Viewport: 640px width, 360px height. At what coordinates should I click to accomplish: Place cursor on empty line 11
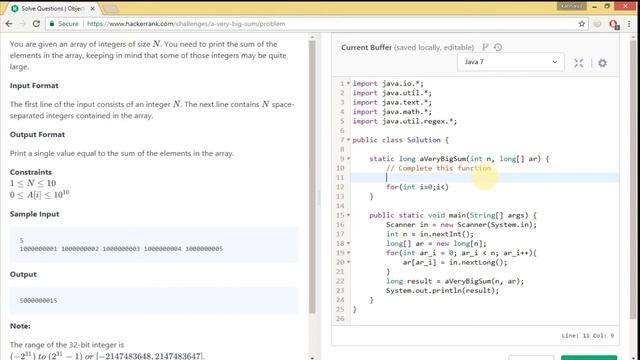(x=484, y=177)
